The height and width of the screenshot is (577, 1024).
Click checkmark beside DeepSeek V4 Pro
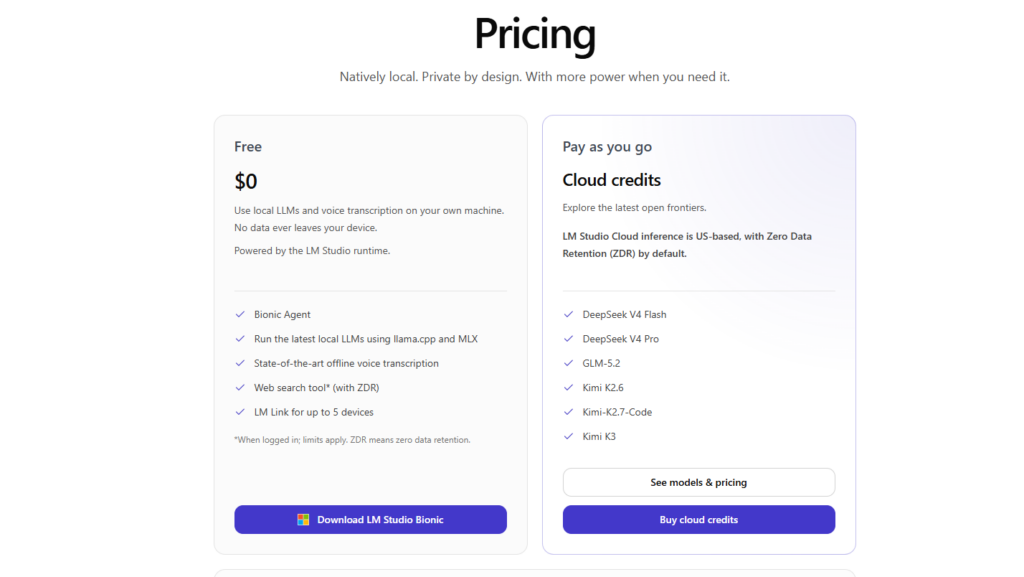coord(568,339)
